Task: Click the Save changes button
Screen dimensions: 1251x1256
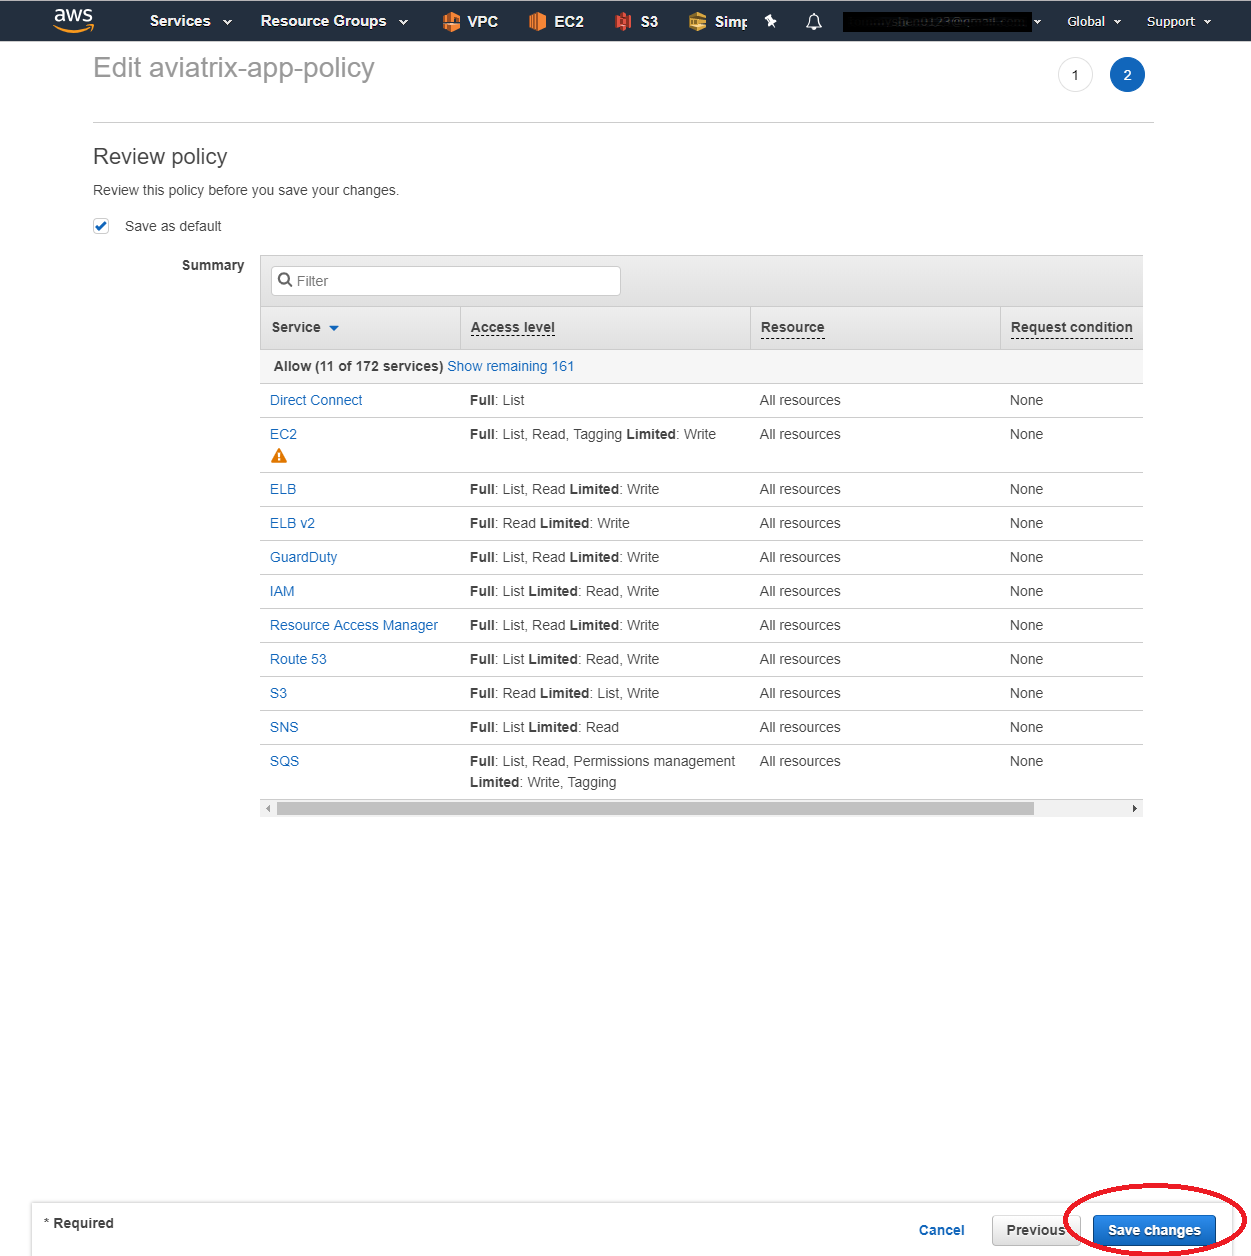Action: click(x=1153, y=1230)
